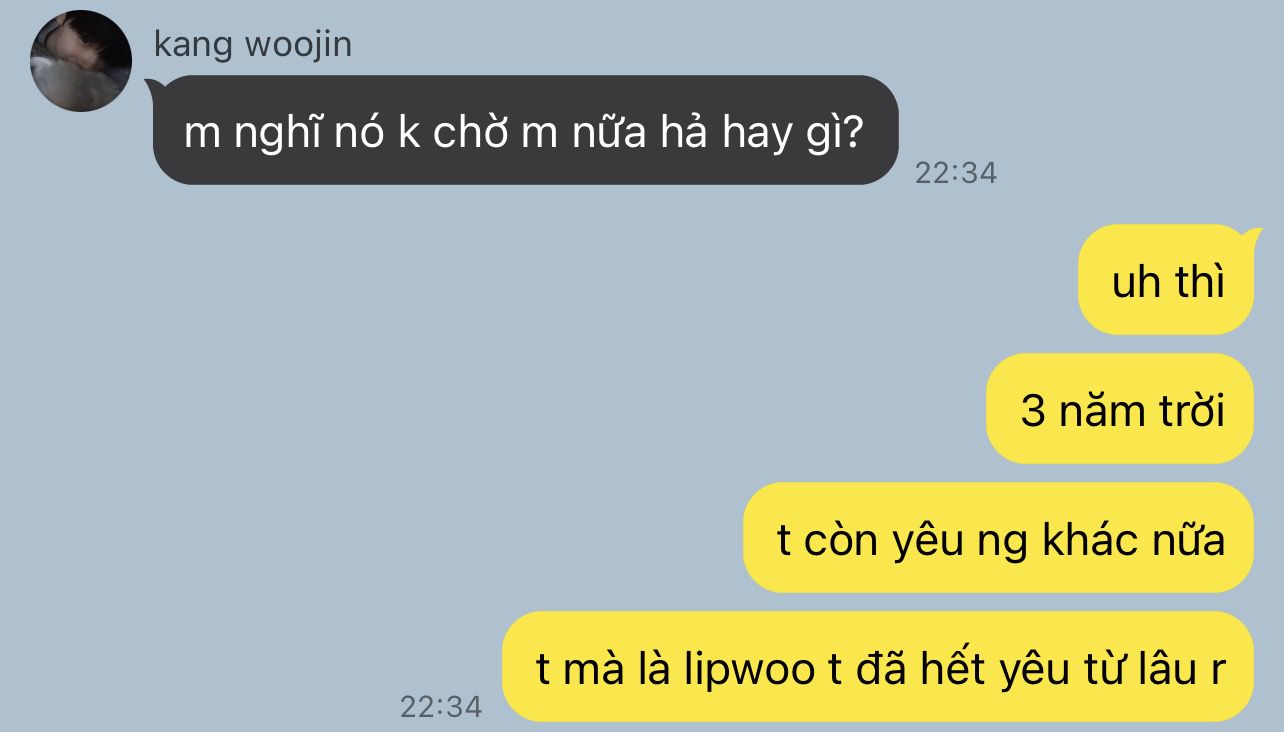Select the "uh thì" message bubble
Image resolution: width=1284 pixels, height=732 pixels.
1166,280
